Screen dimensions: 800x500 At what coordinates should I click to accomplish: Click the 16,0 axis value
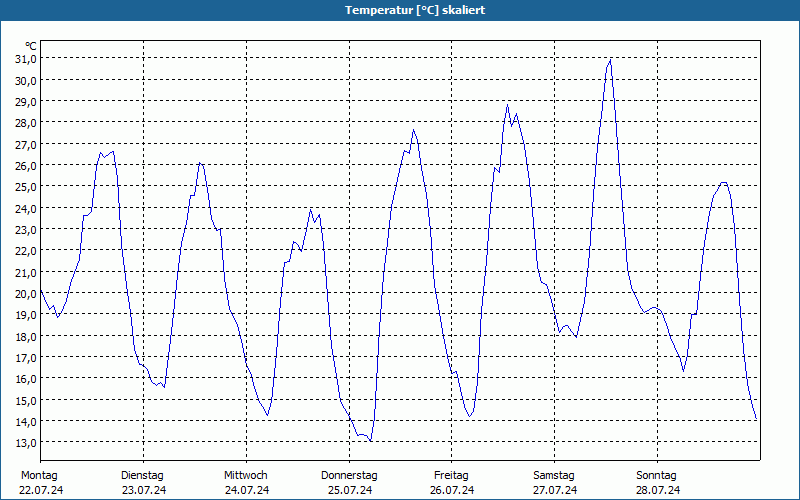26,379
